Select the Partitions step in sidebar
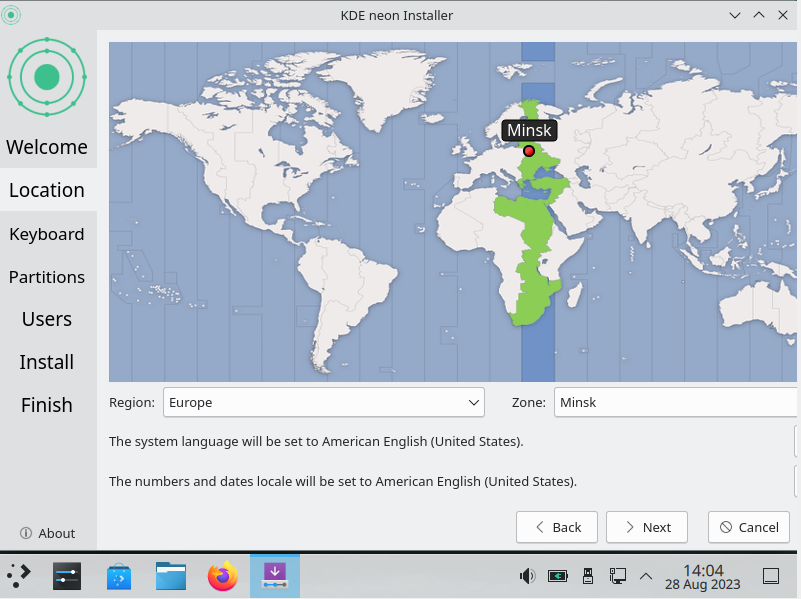 47,277
